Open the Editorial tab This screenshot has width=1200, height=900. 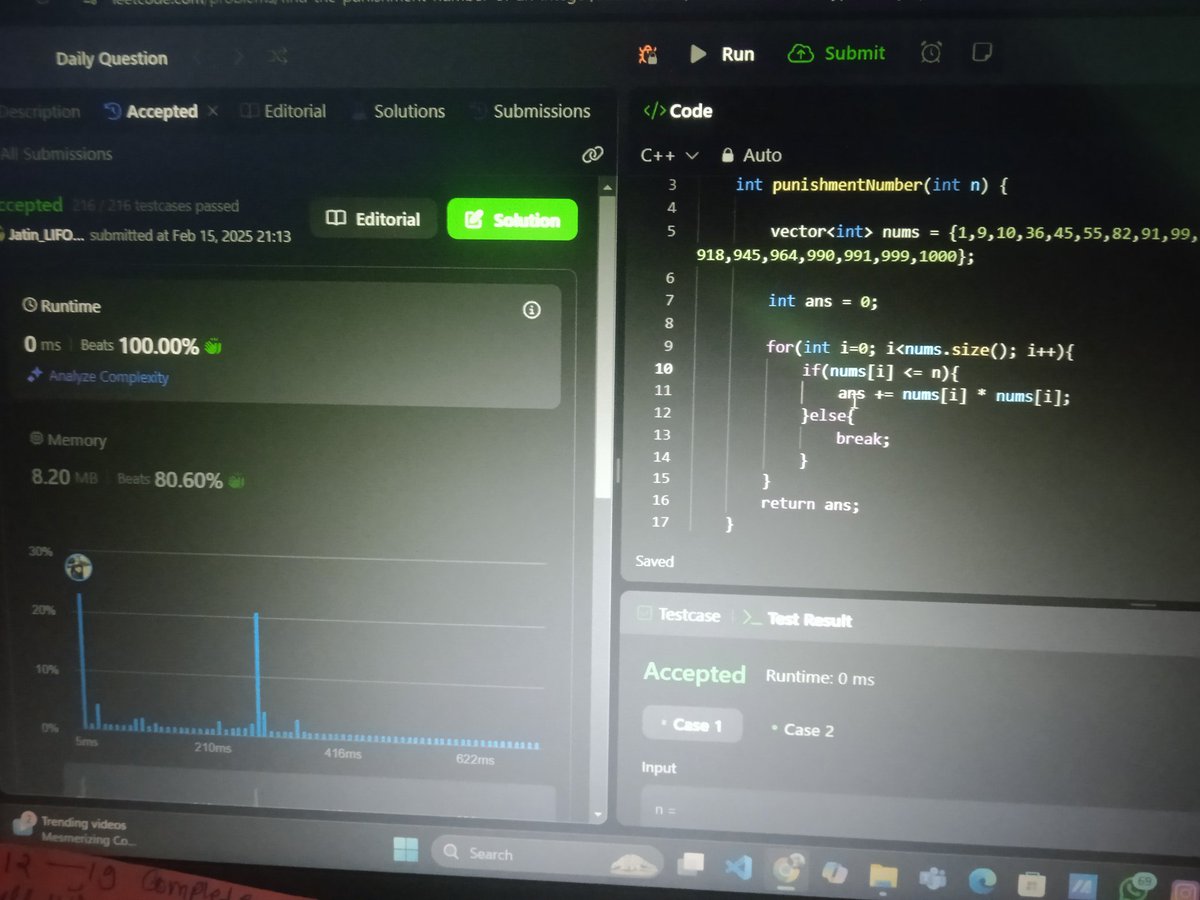(294, 111)
